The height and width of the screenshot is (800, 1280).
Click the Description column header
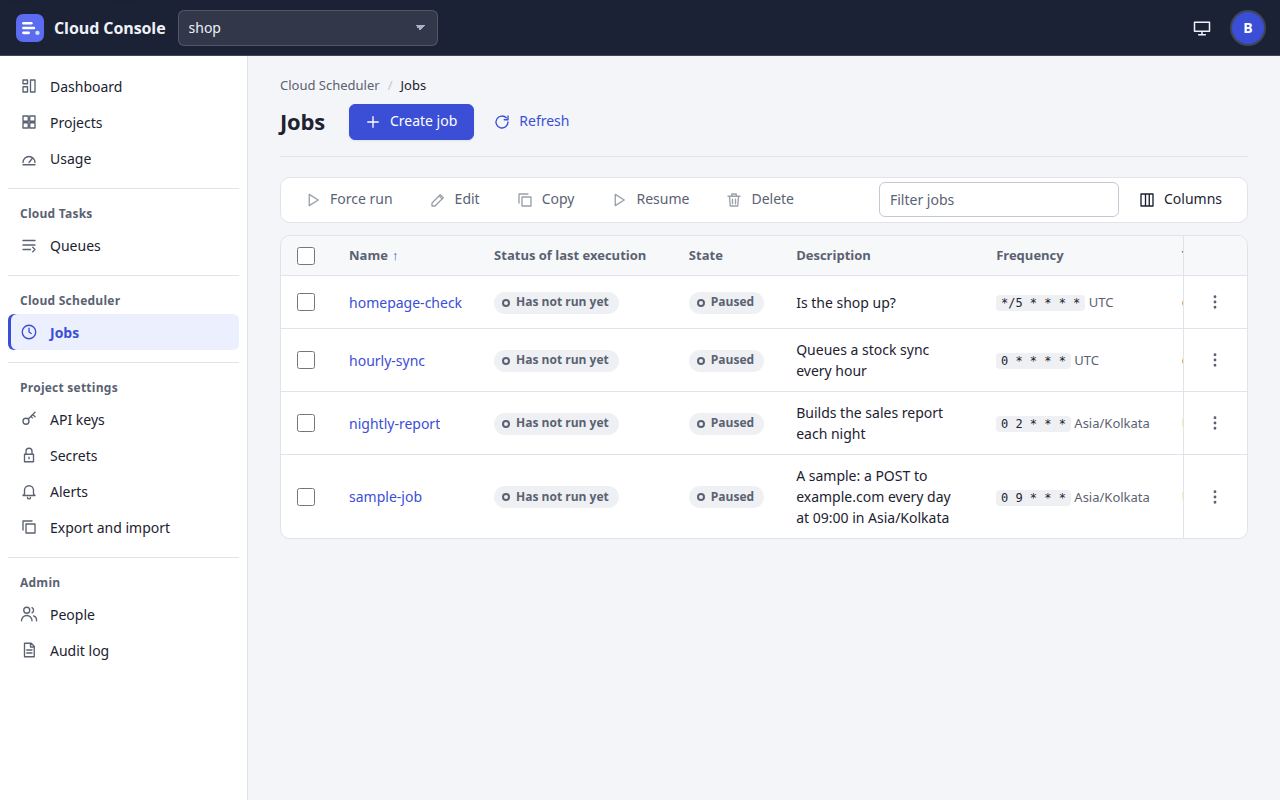point(833,256)
